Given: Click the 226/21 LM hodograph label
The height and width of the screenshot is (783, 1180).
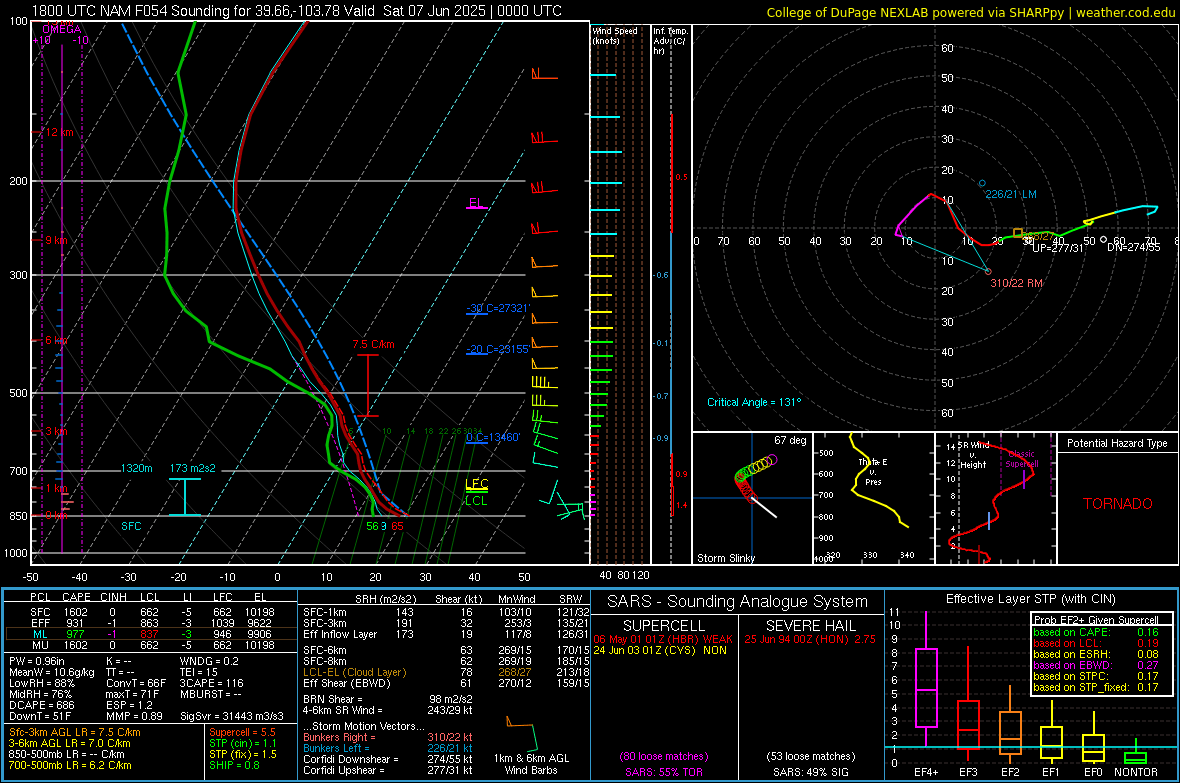Looking at the screenshot, I should point(1011,194).
